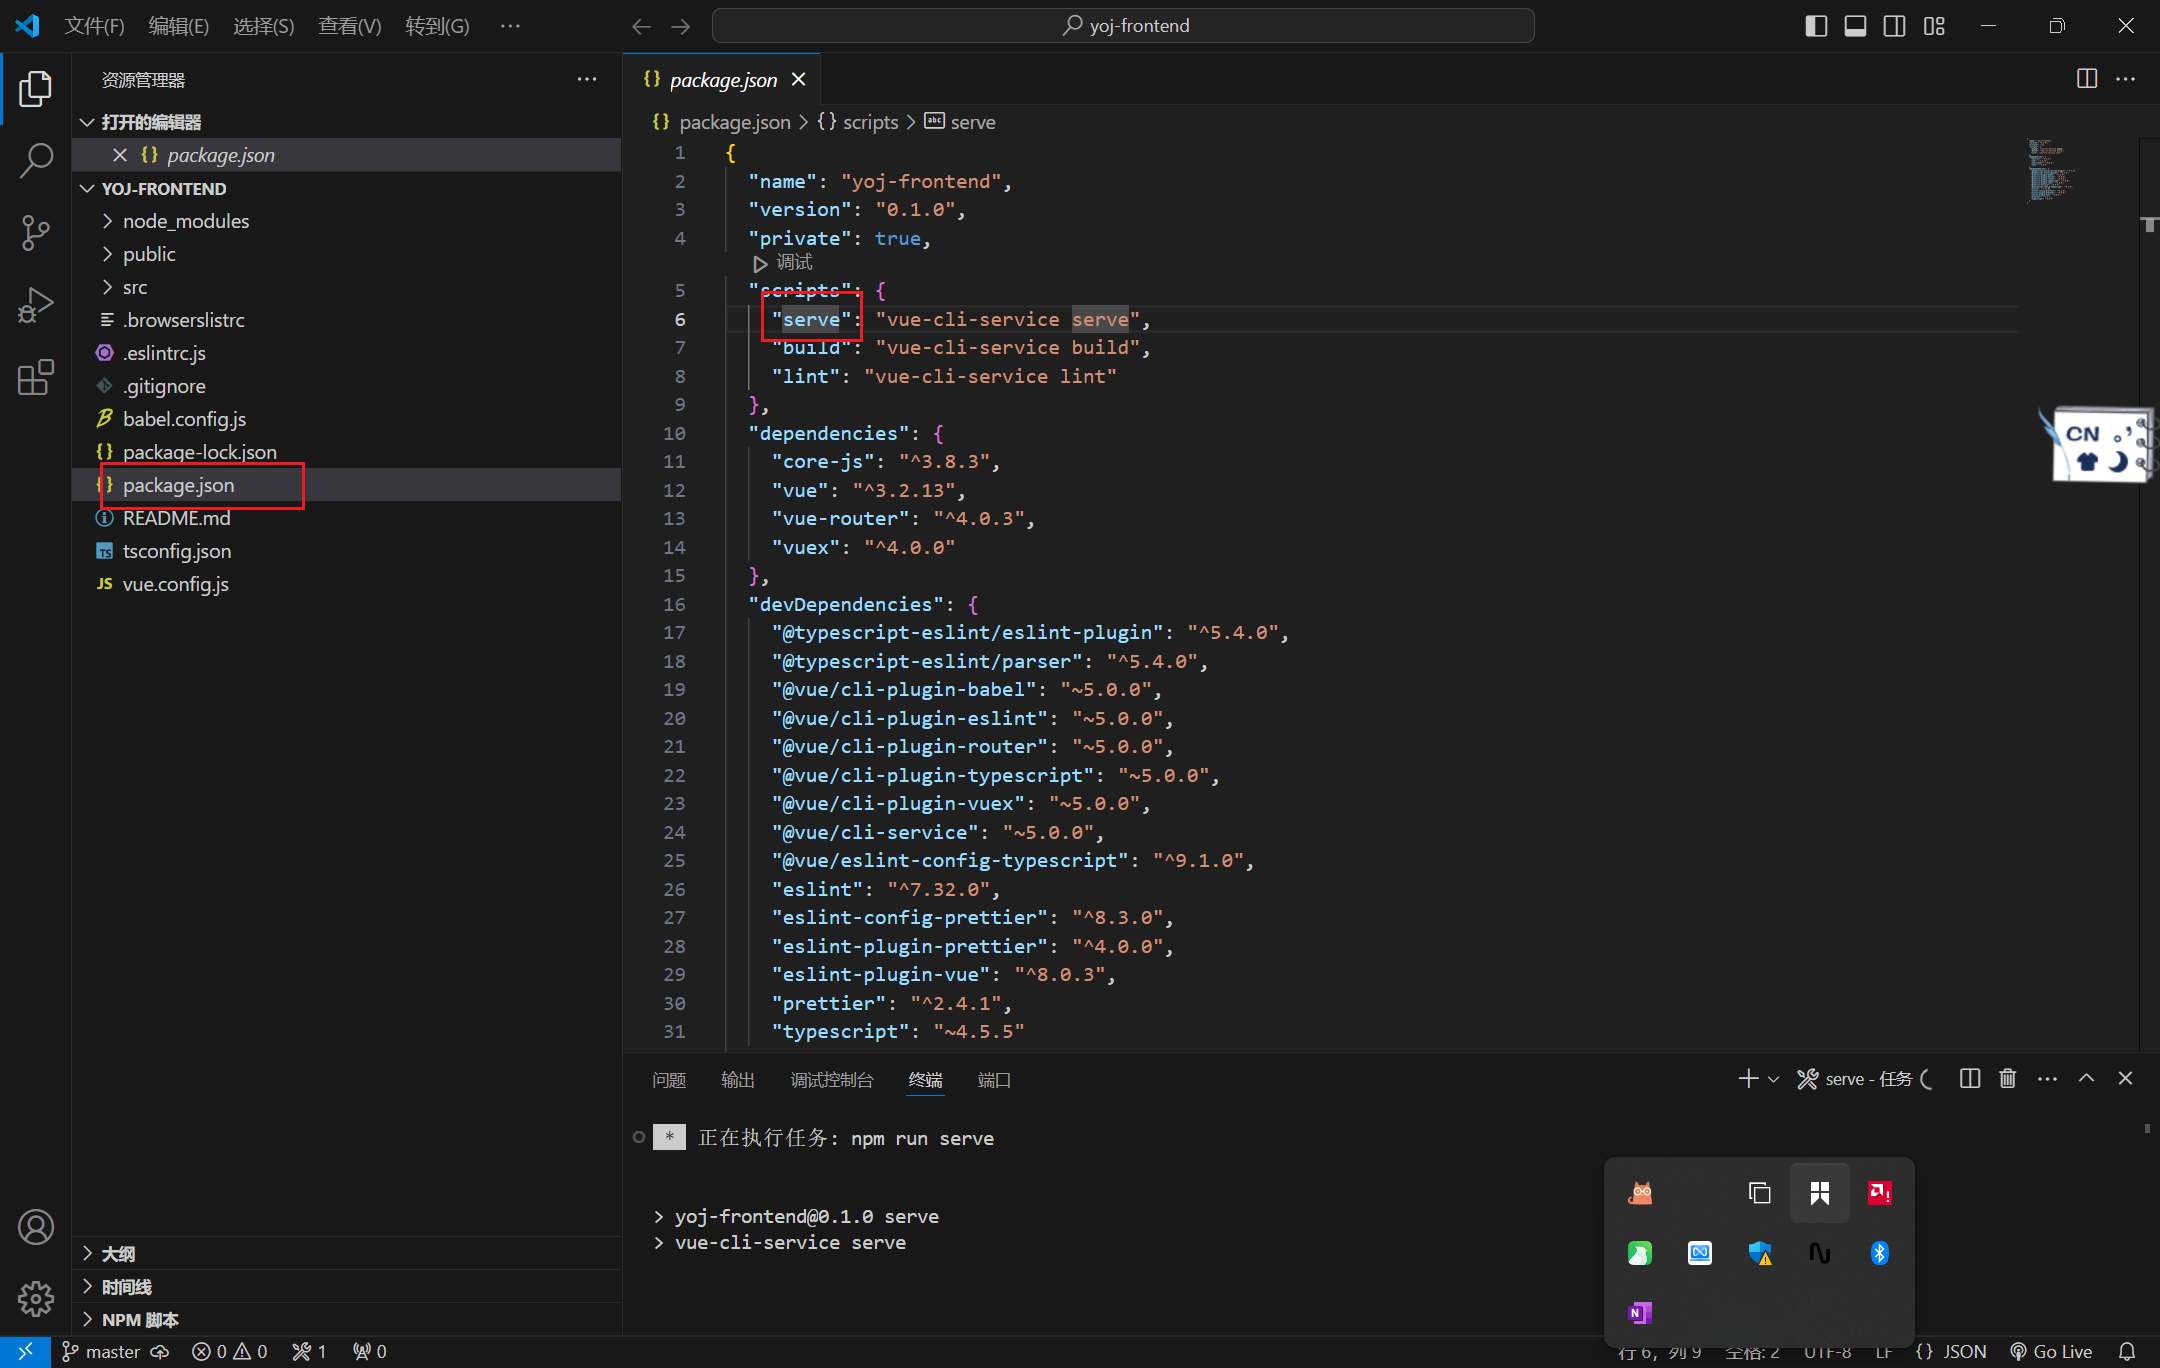This screenshot has width=2160, height=1368.
Task: Open the Explorer view in activity bar
Action: pos(35,89)
